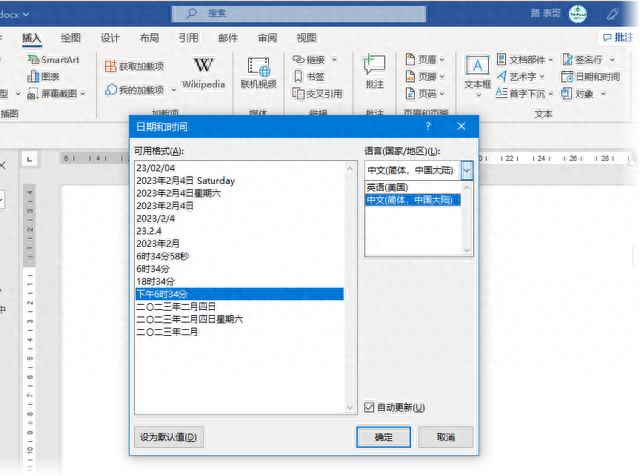Close the Date and Time dialog
The height and width of the screenshot is (476, 640).
point(461,126)
